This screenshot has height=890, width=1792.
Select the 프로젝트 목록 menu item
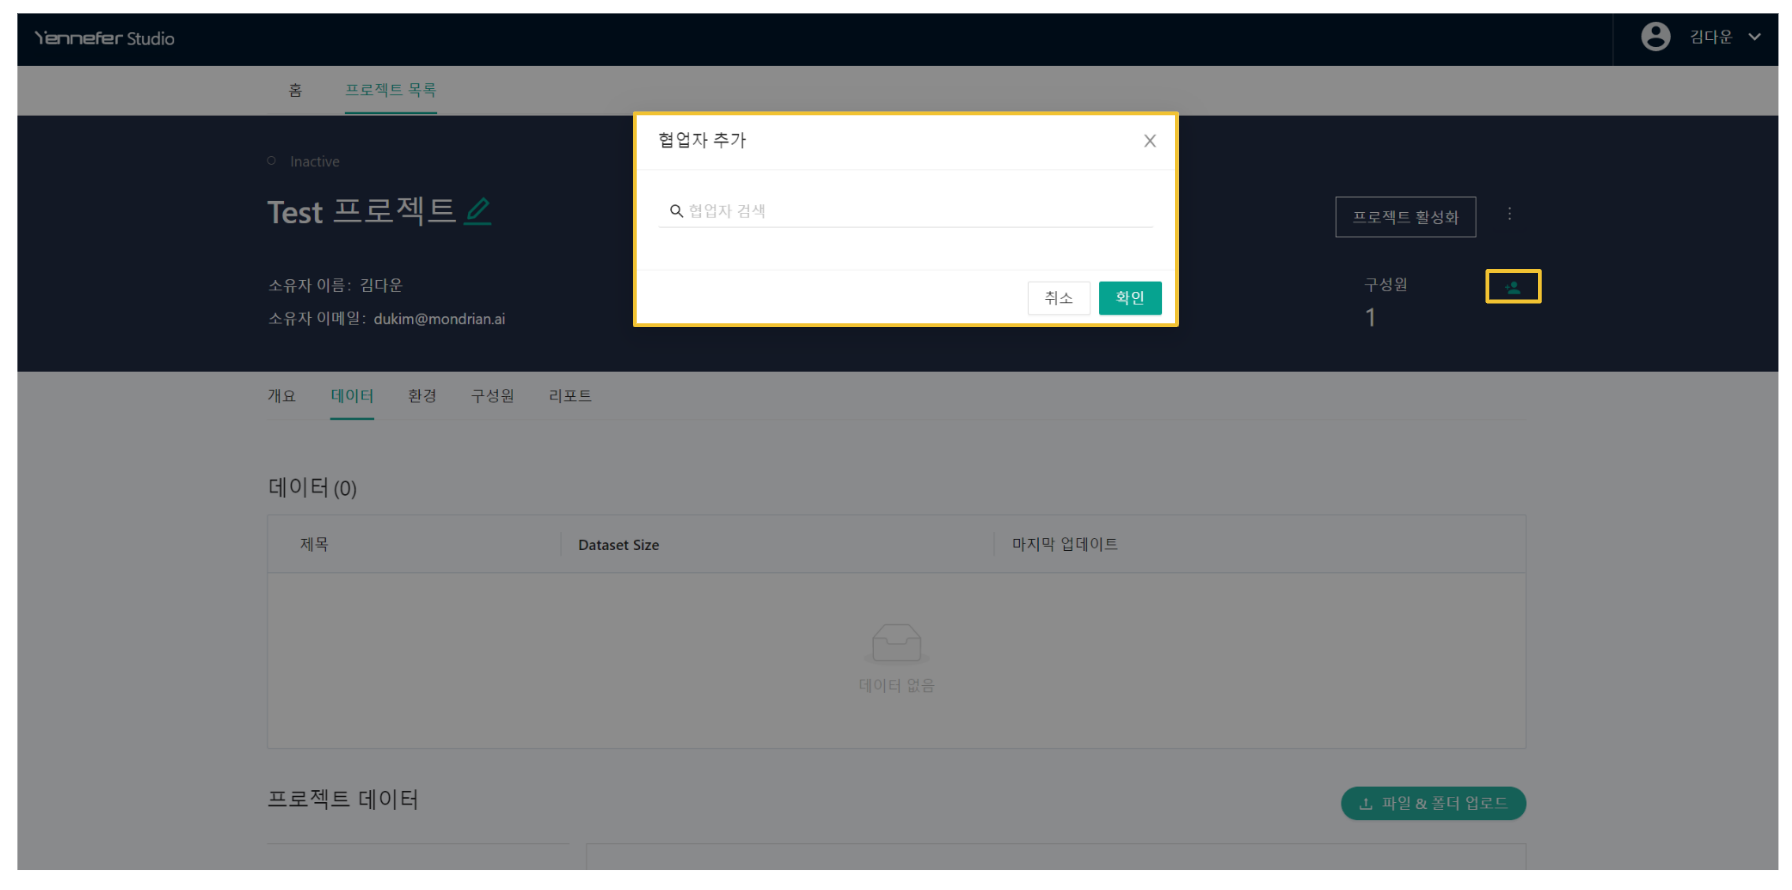click(x=390, y=90)
